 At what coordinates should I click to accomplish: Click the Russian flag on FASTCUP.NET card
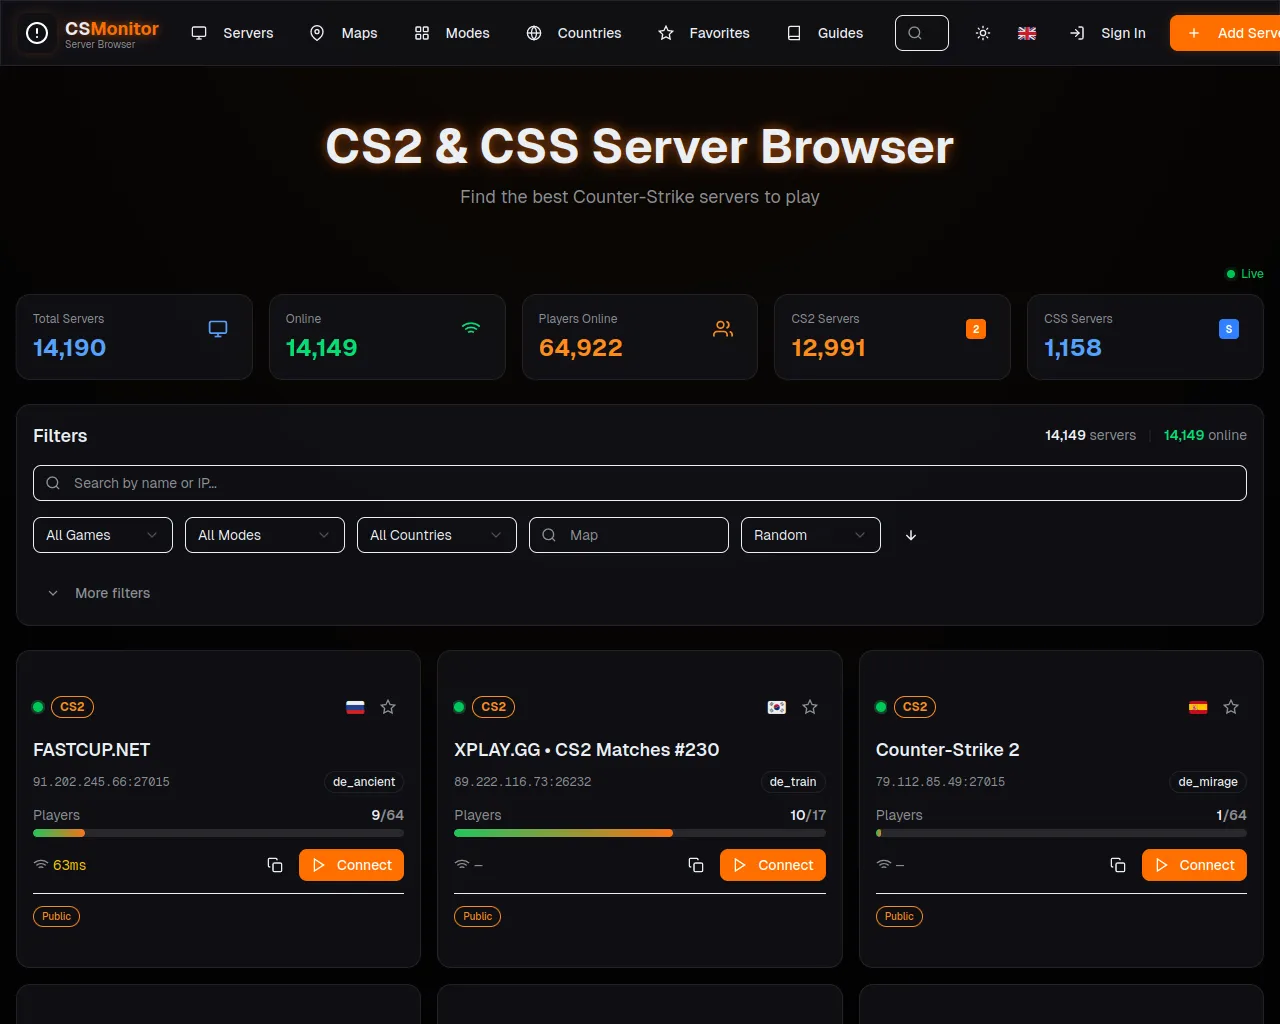pos(355,707)
